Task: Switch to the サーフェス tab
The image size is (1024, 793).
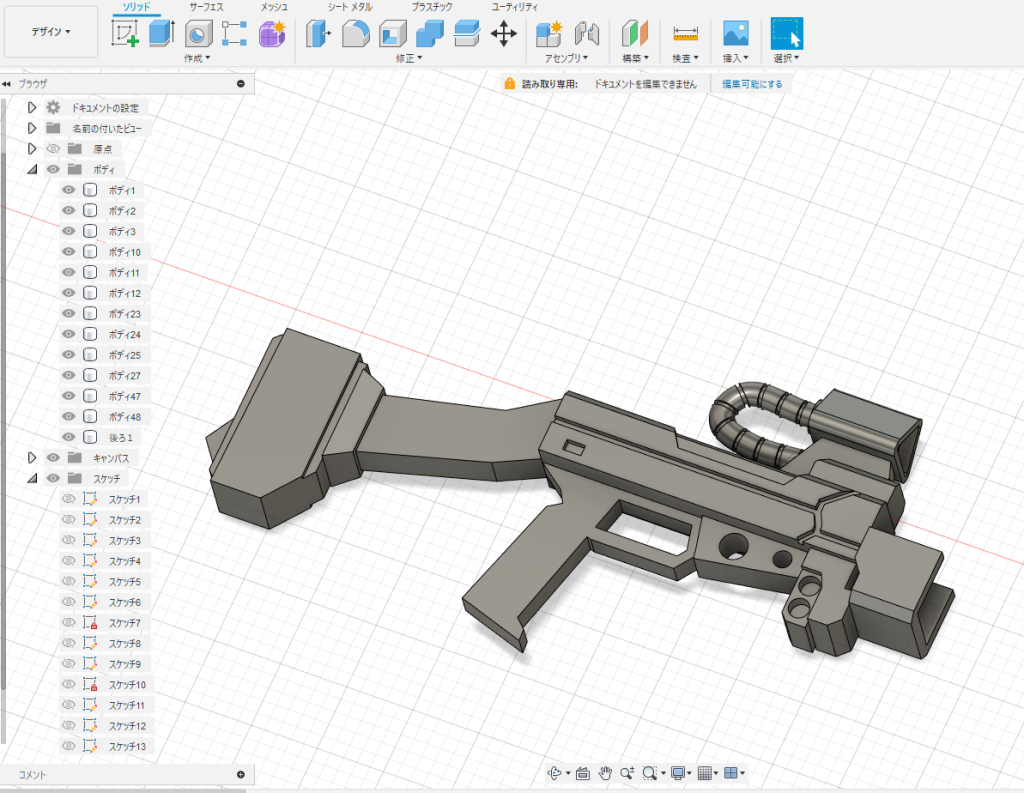Action: click(207, 7)
